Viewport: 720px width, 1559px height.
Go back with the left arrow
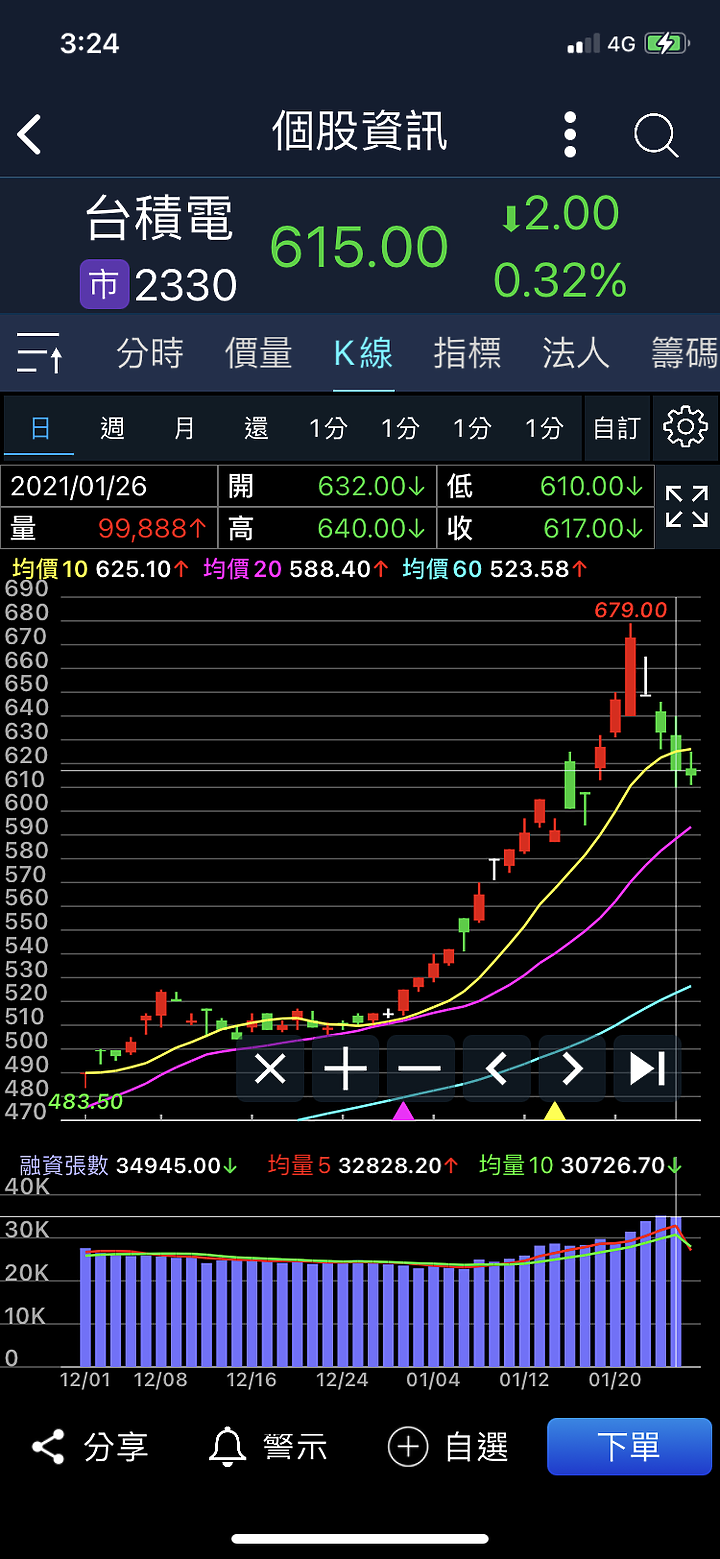30,134
